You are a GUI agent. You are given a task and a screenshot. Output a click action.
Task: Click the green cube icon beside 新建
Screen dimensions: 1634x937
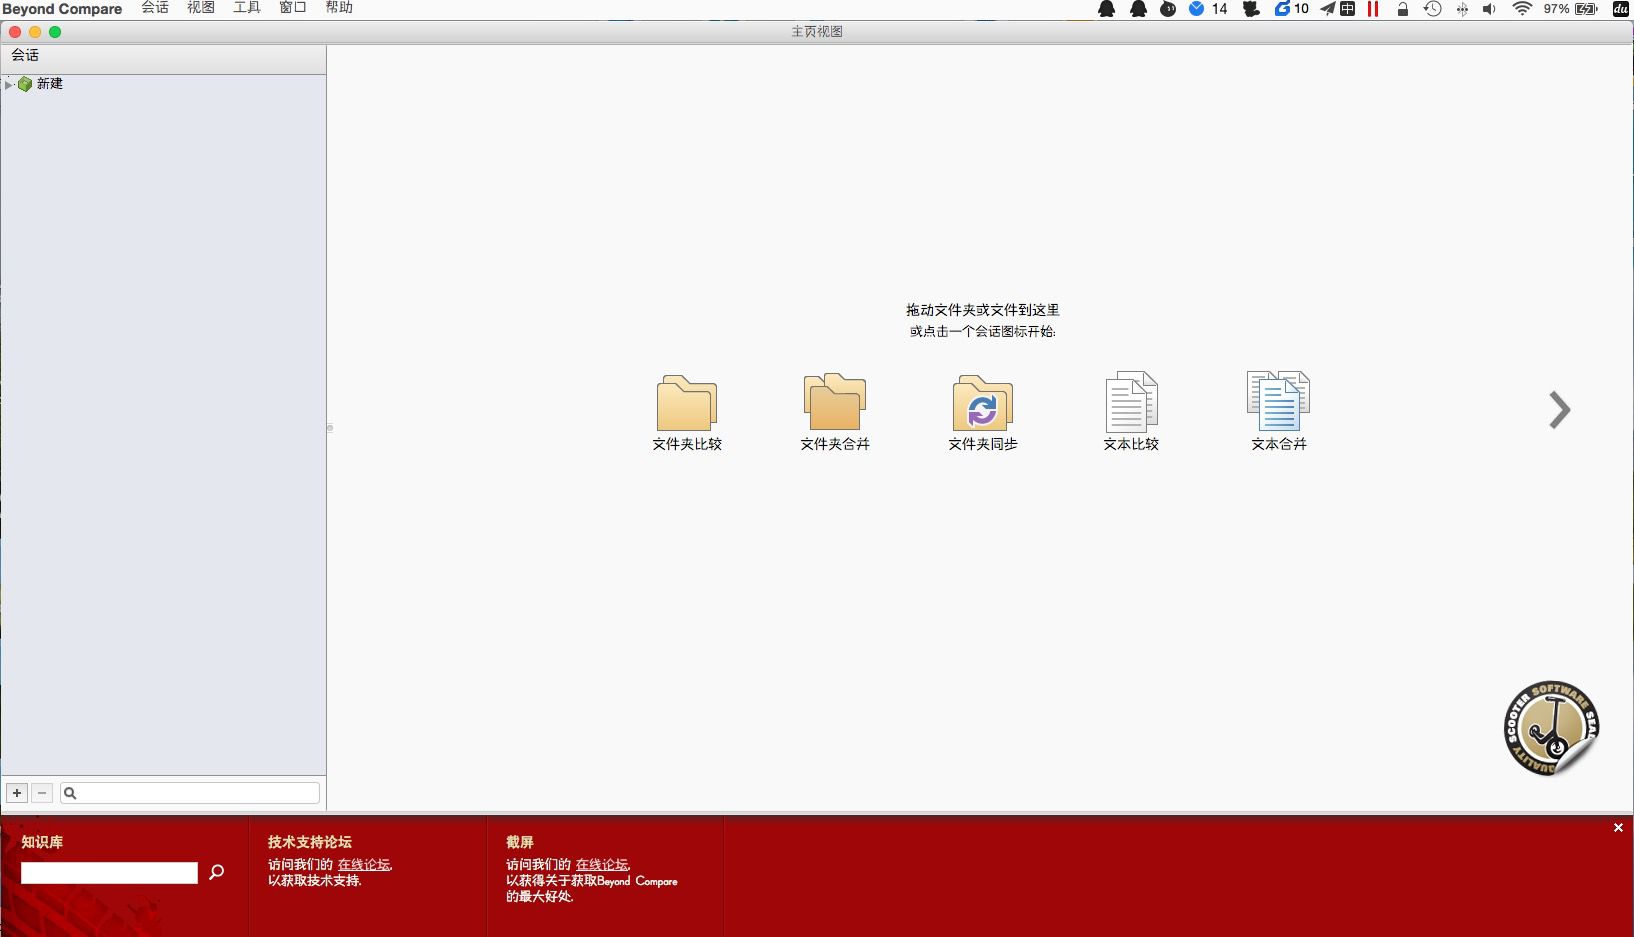25,84
